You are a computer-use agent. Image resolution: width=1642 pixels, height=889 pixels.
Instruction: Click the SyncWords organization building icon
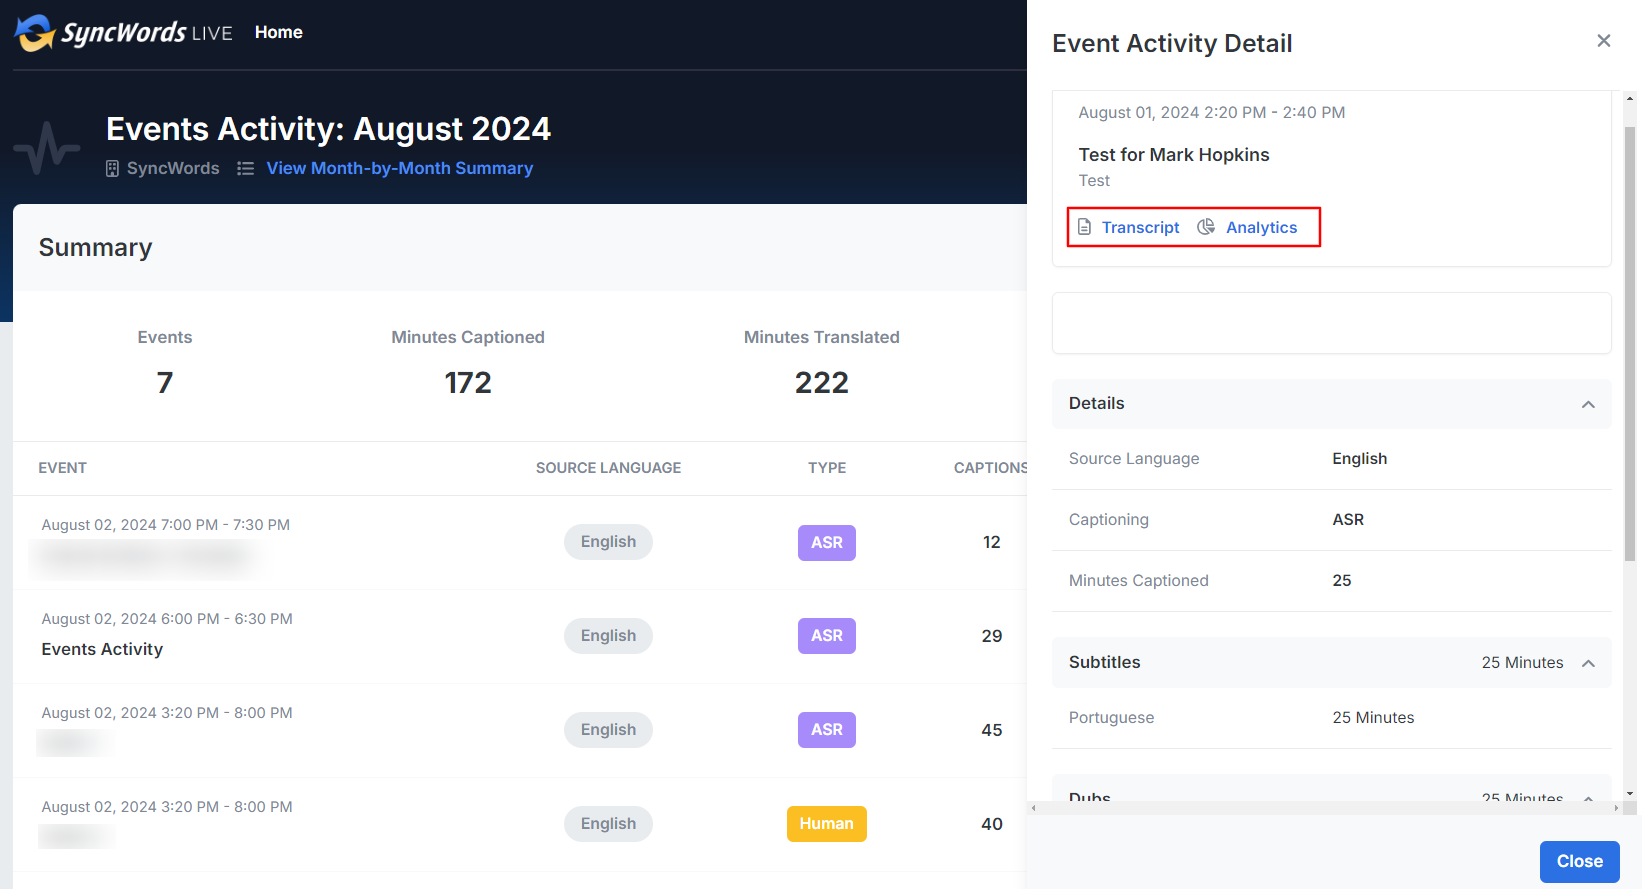(x=112, y=169)
